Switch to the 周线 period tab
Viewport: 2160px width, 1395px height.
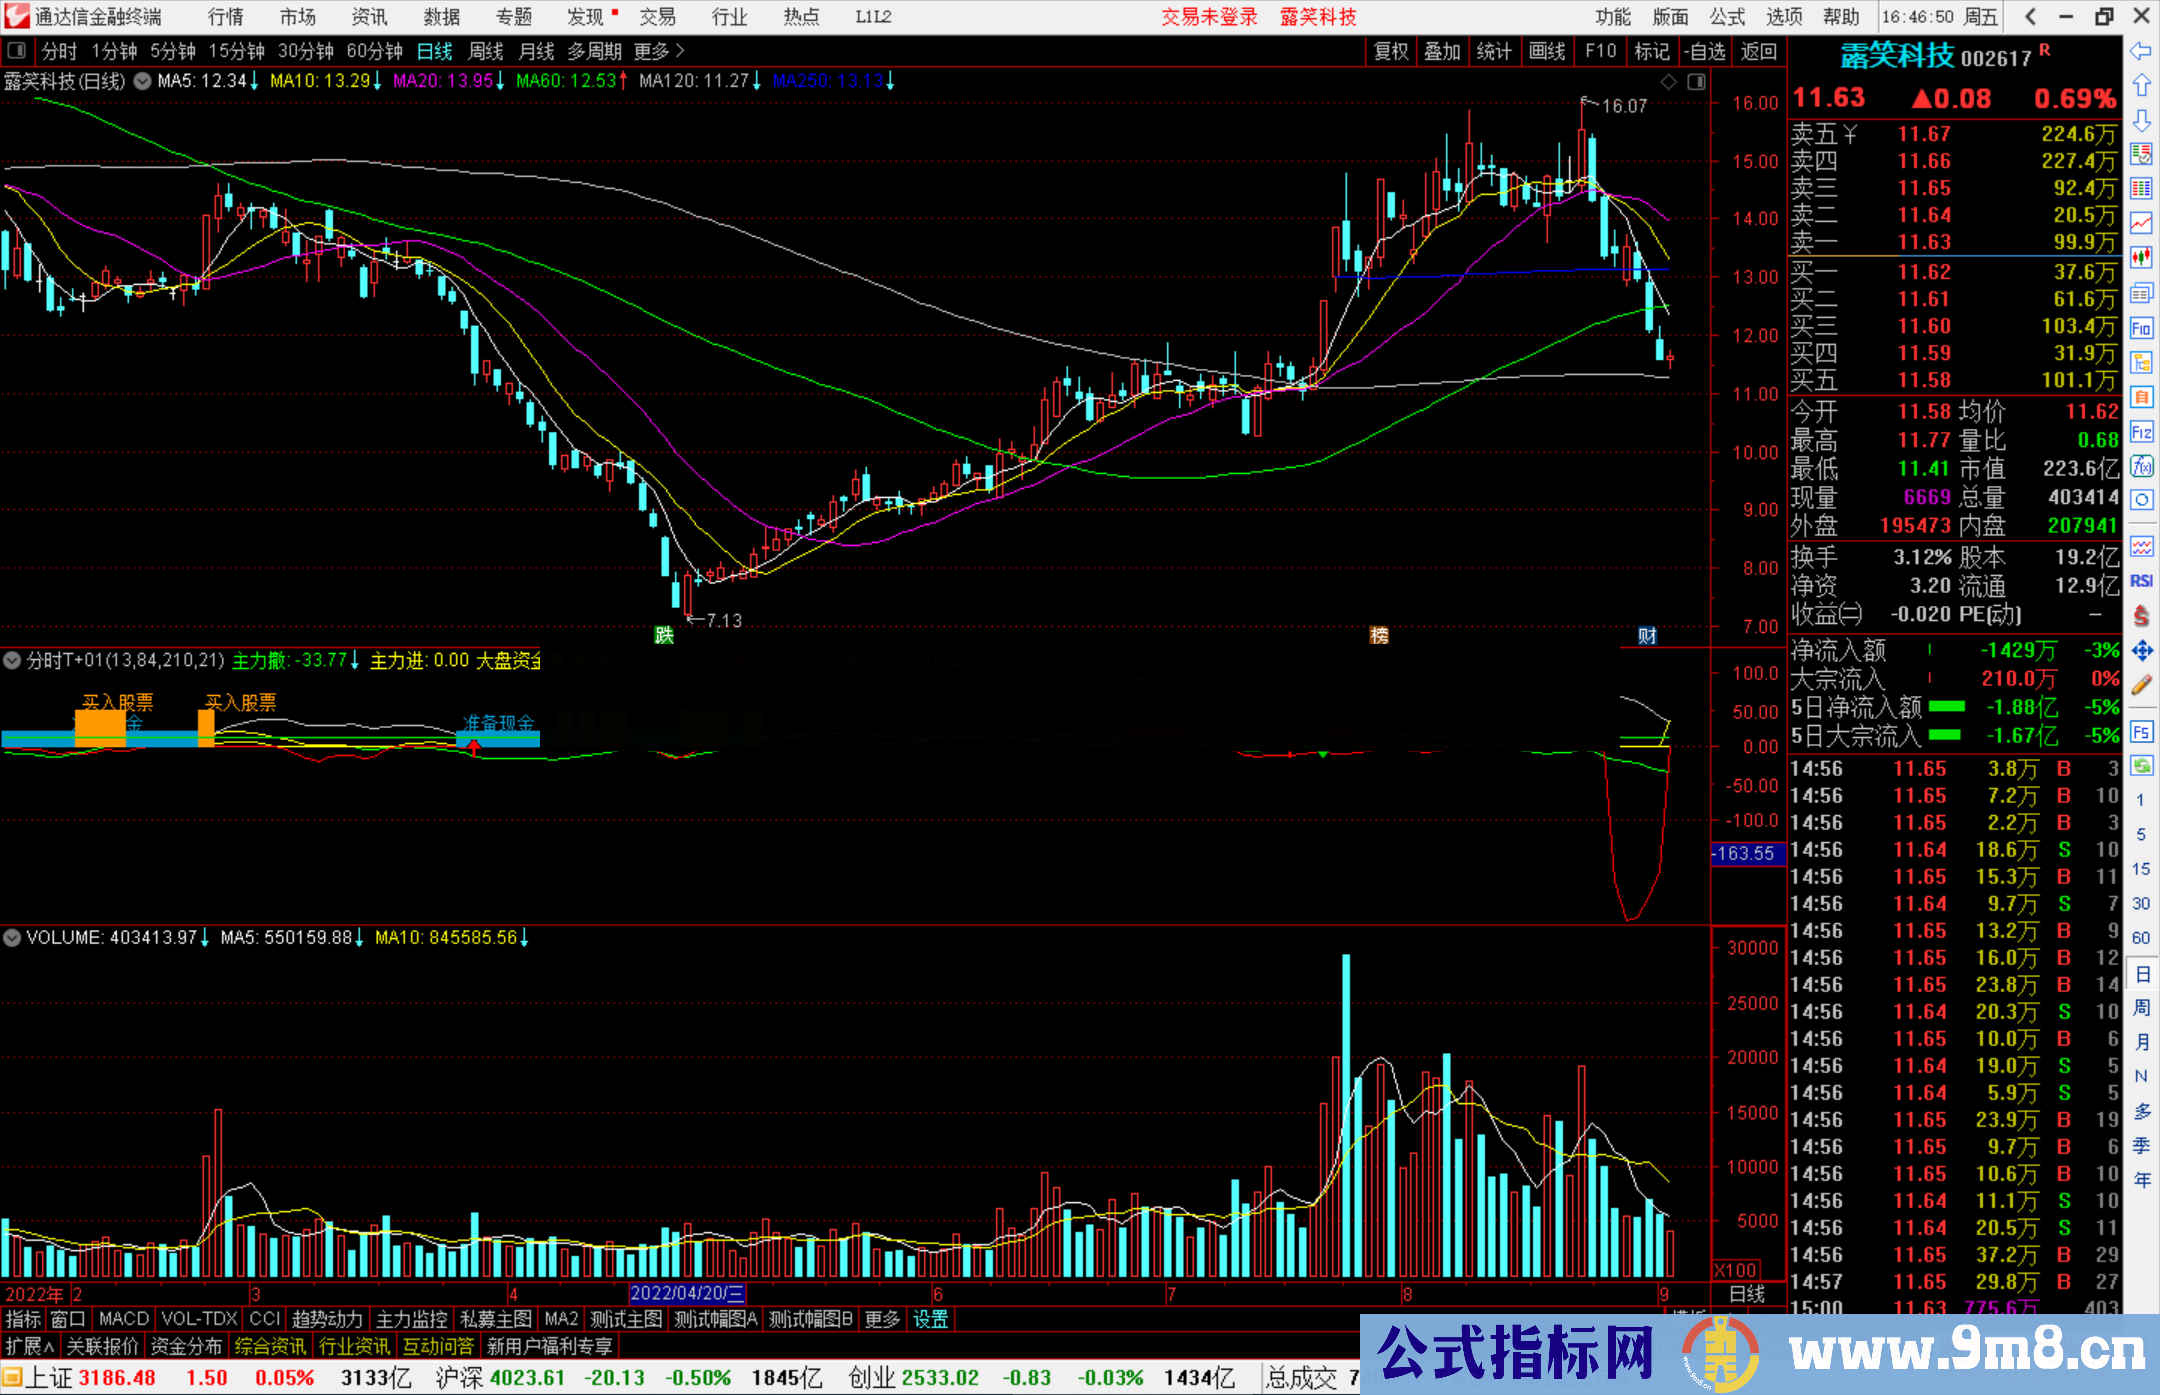tap(486, 51)
